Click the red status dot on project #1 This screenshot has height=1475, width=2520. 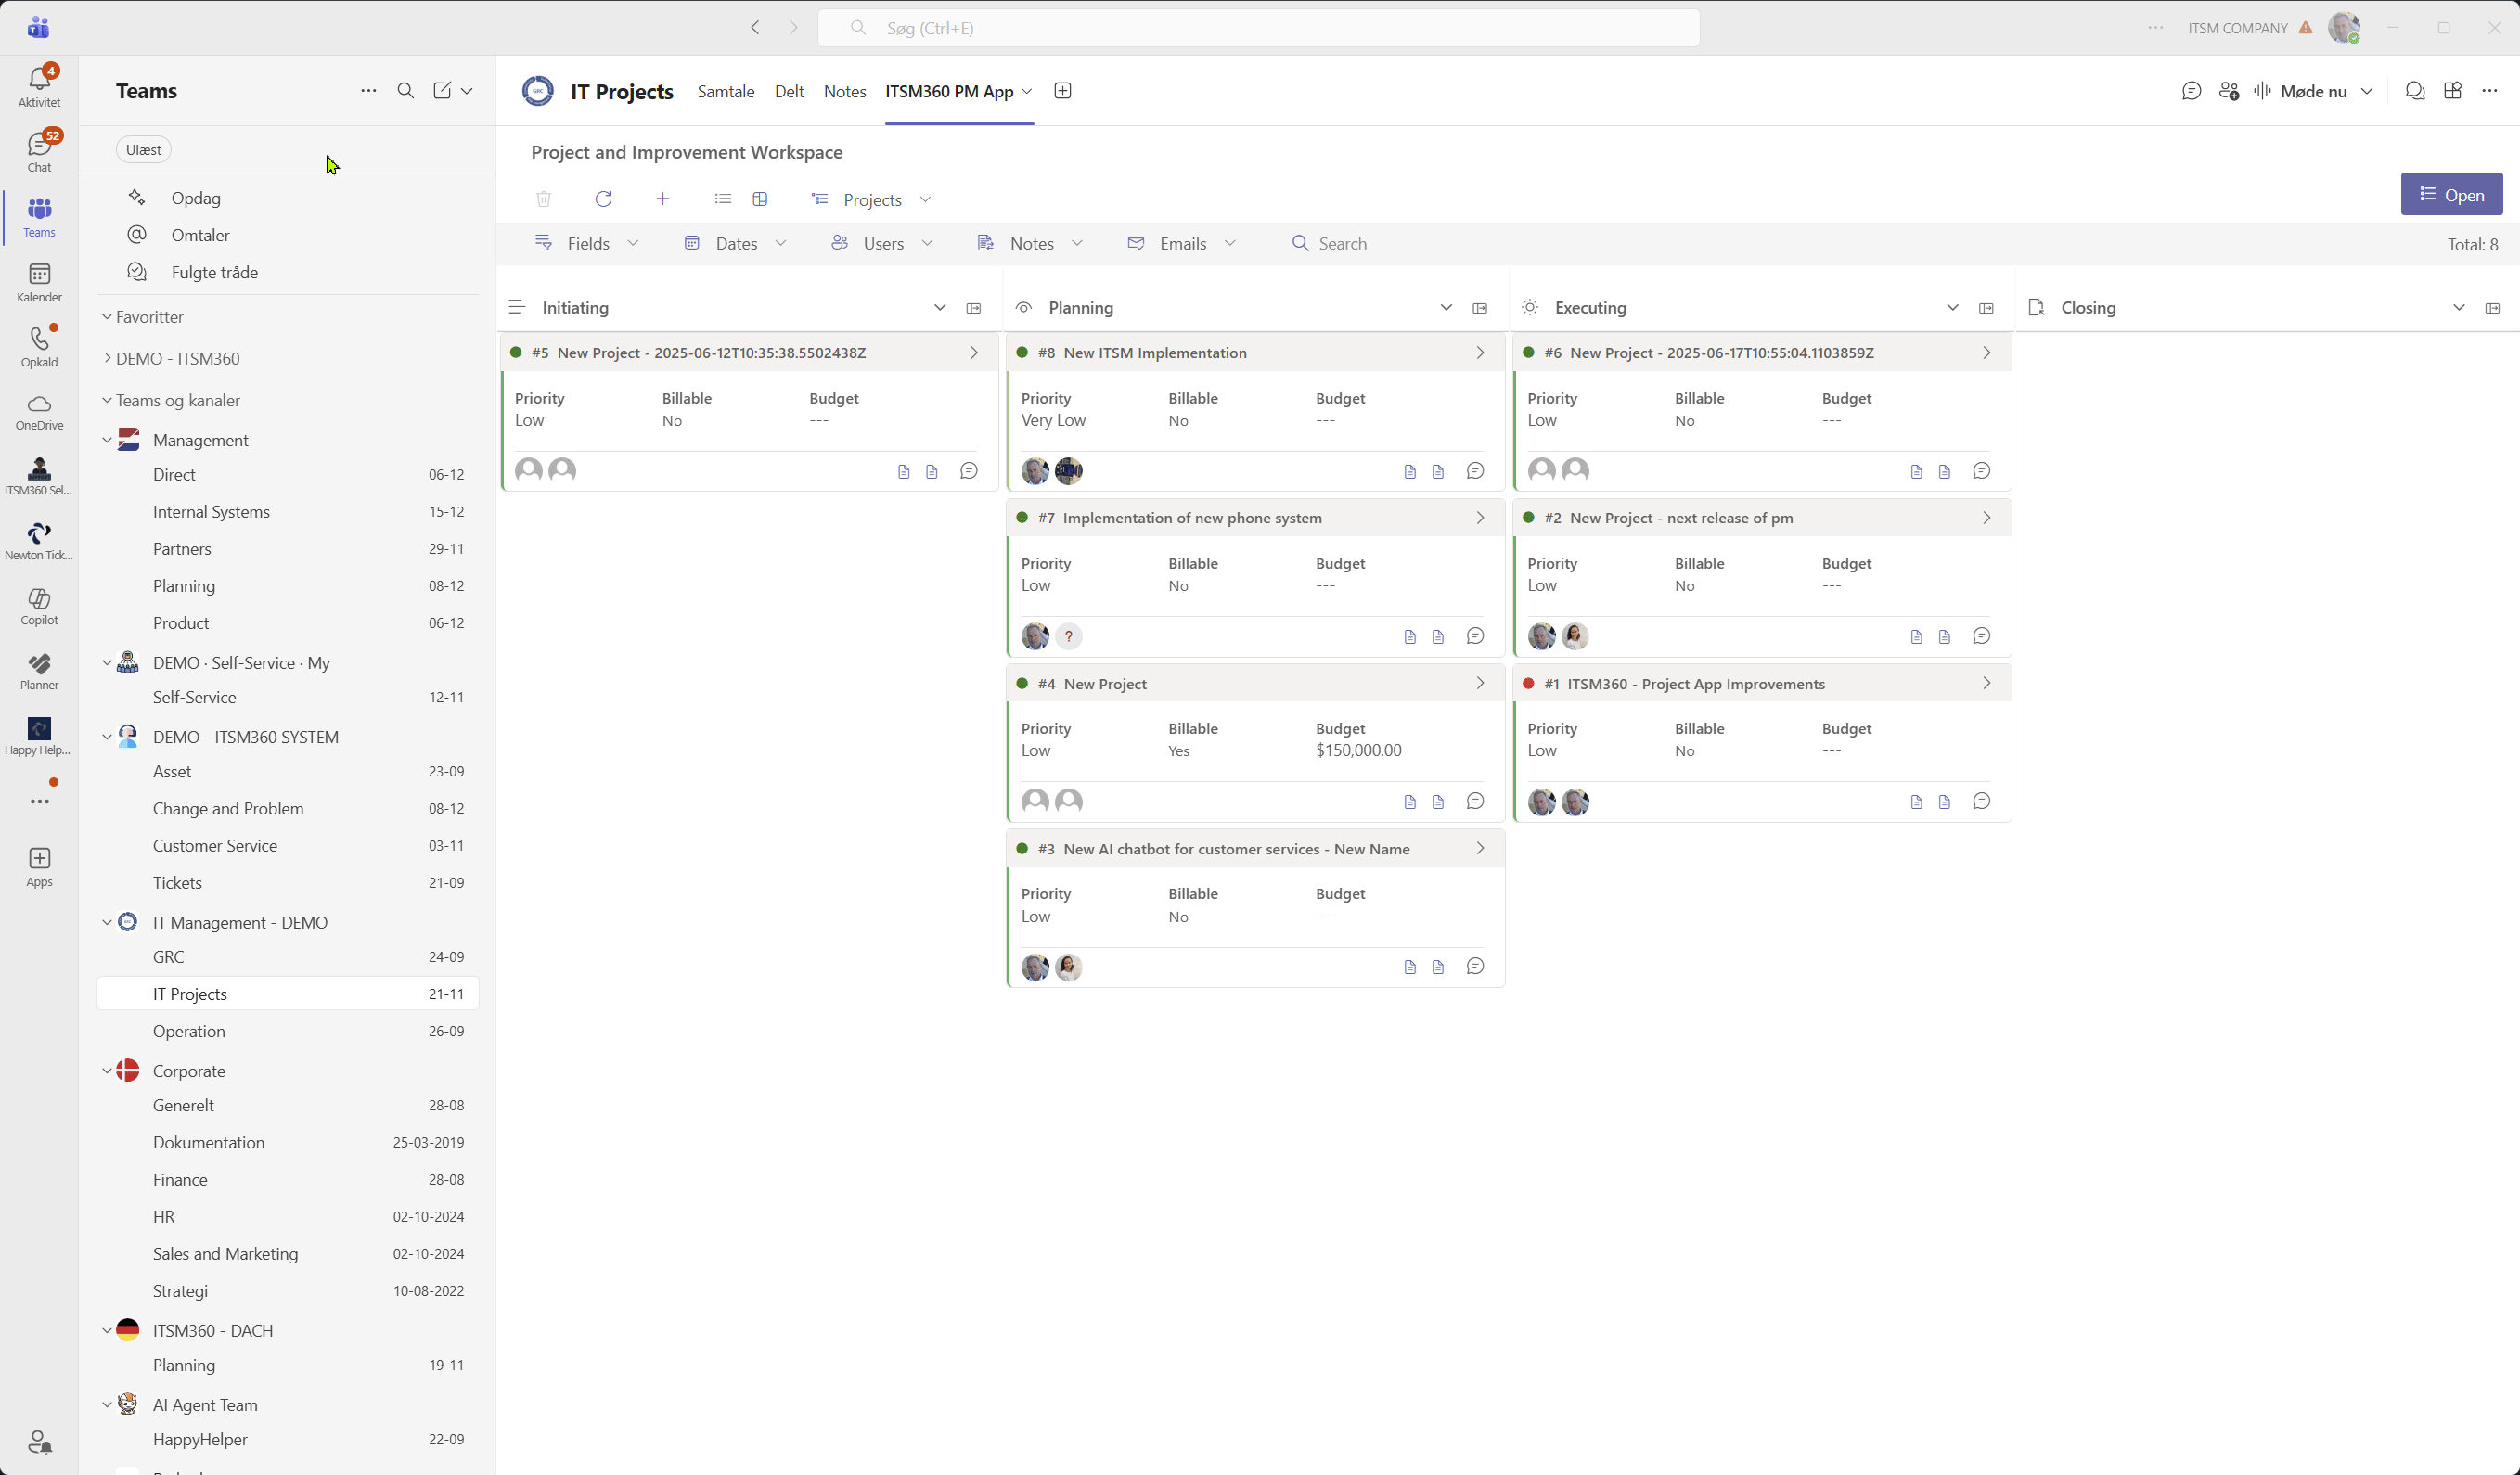(x=1528, y=684)
